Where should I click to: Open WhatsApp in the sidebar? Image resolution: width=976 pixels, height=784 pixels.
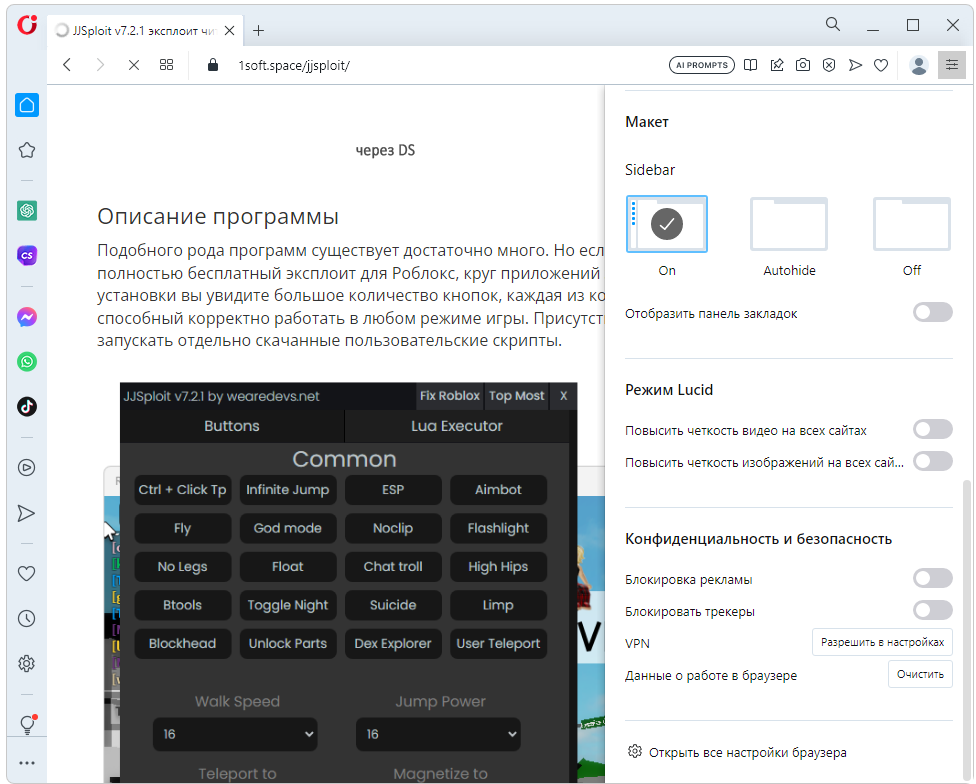point(27,362)
